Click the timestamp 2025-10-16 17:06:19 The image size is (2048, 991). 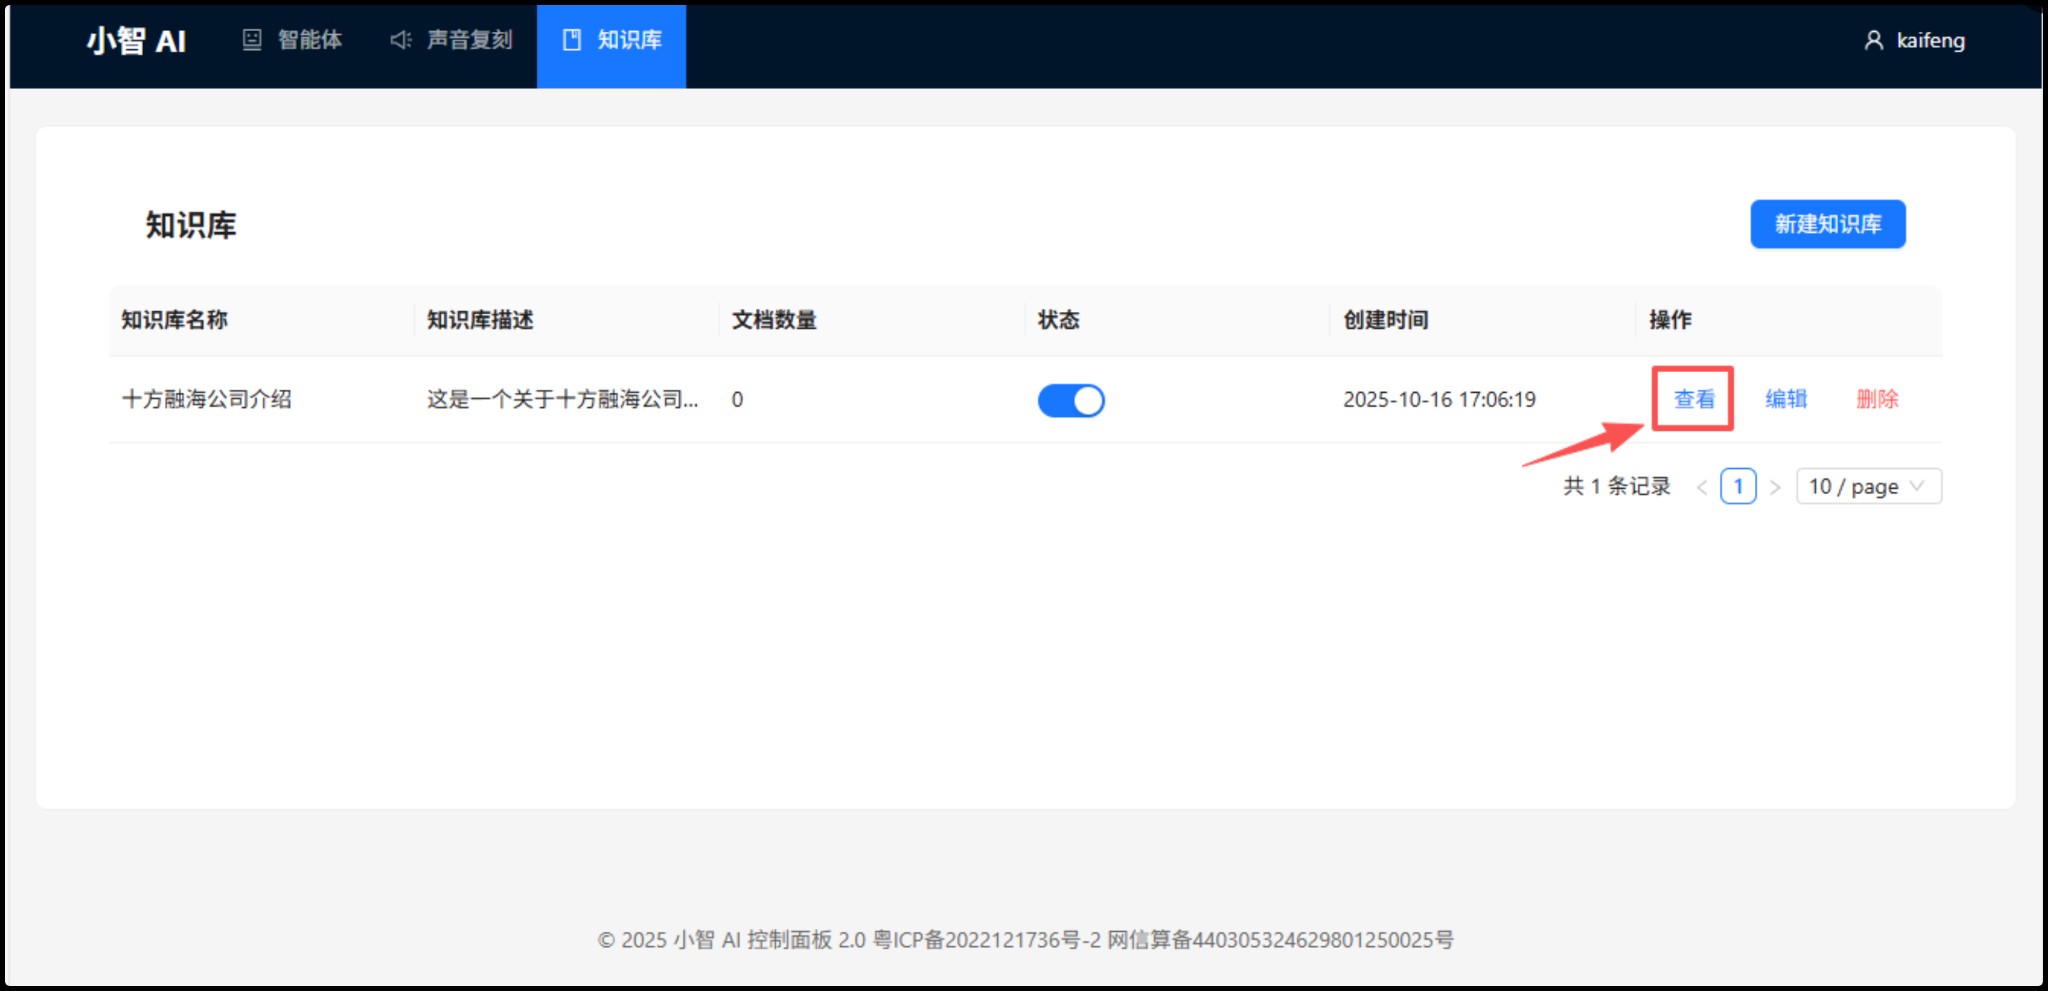point(1439,400)
